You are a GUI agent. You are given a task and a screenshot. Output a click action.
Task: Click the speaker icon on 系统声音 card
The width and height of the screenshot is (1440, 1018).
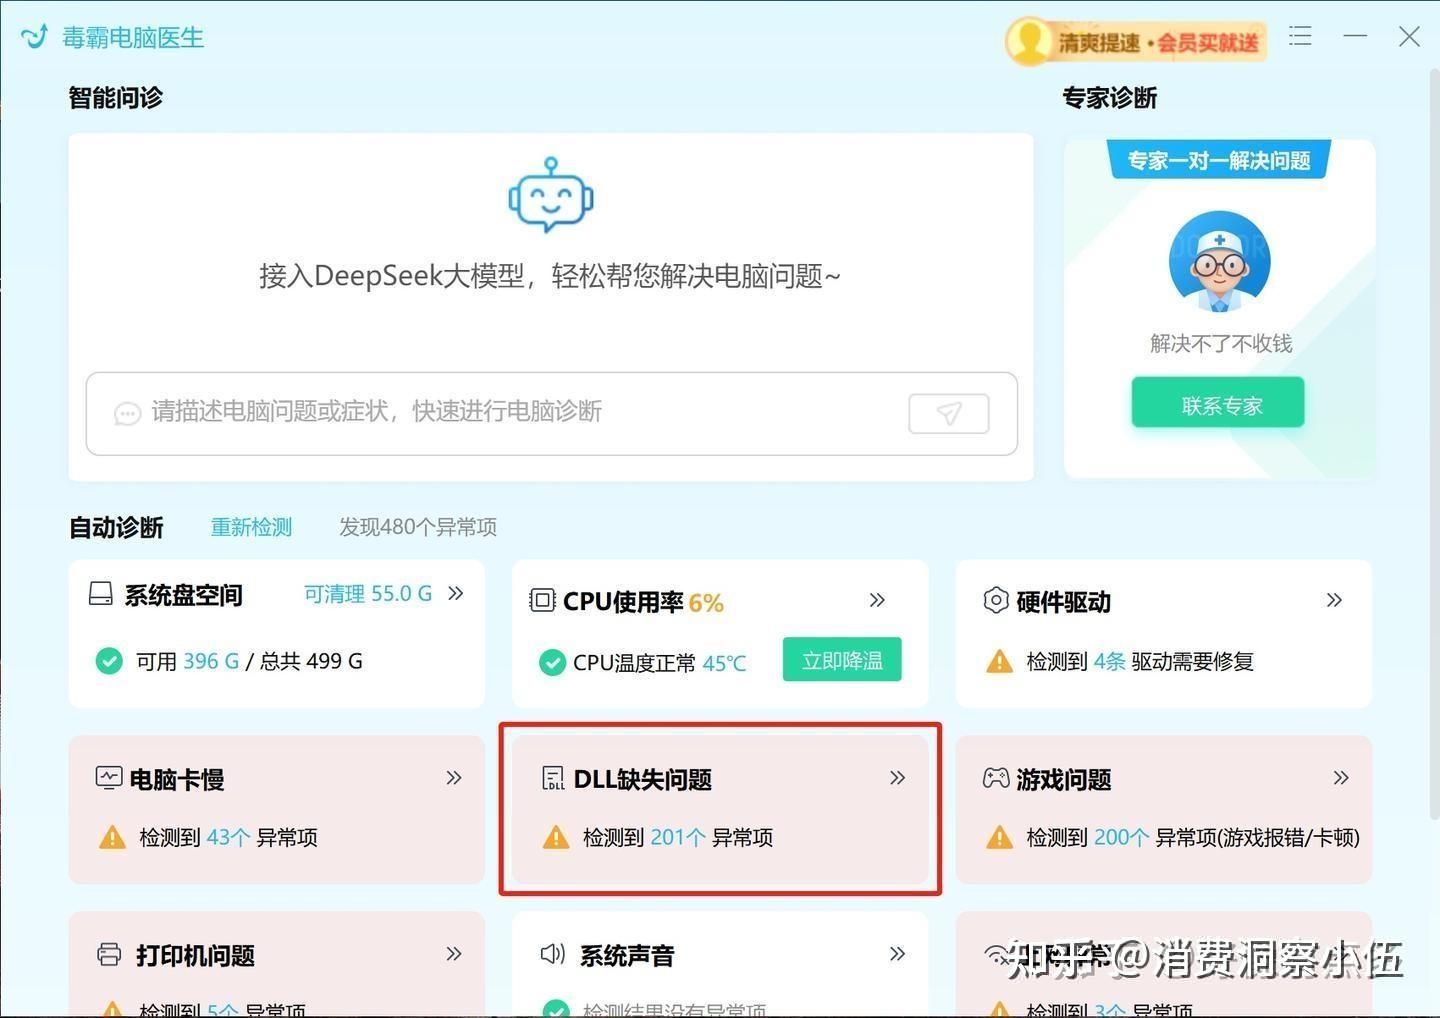coord(552,954)
